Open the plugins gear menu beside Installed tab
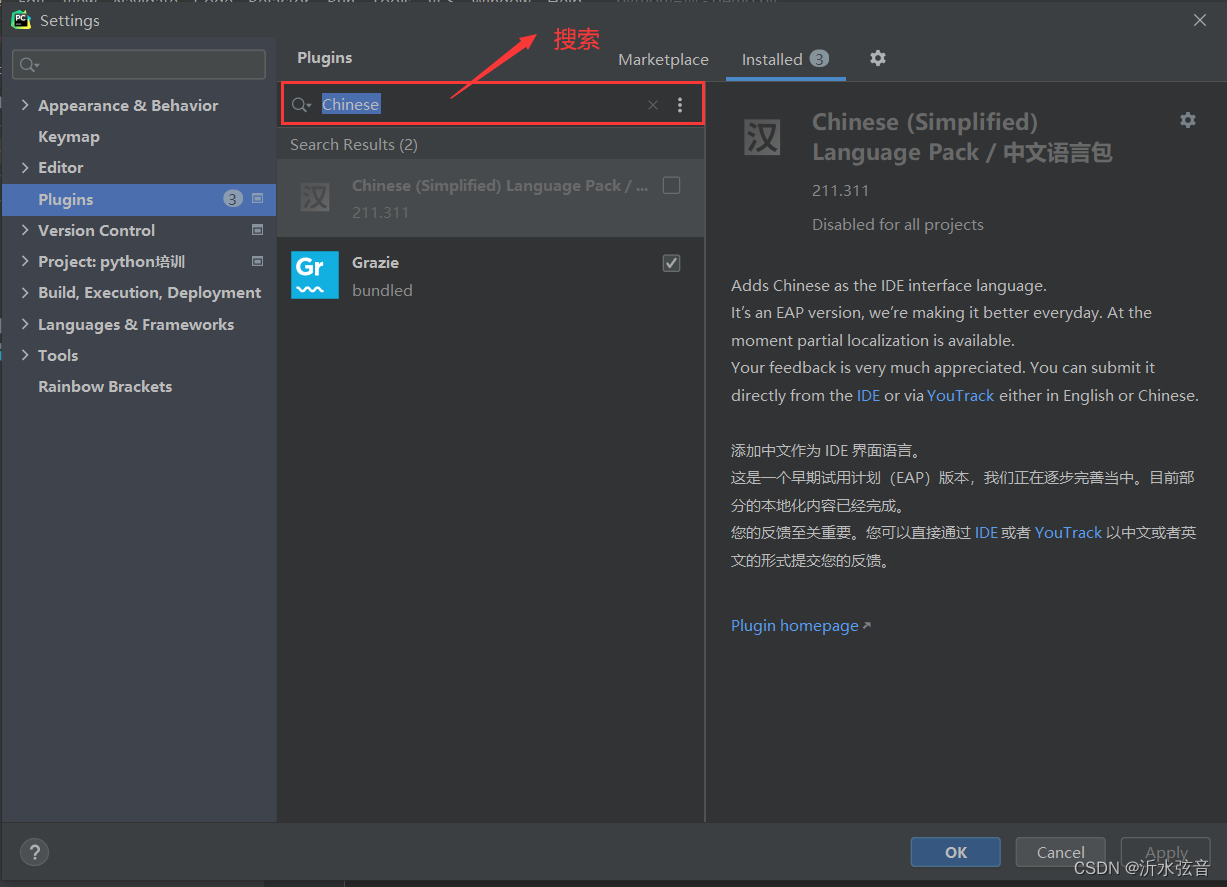1227x887 pixels. (878, 58)
